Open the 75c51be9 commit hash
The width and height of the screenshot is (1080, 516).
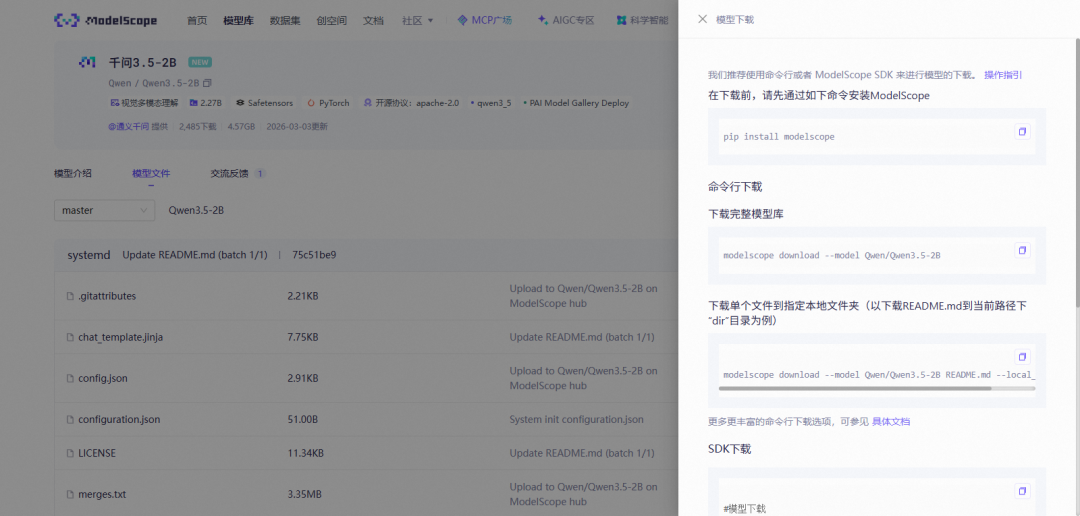pyautogui.click(x=314, y=255)
